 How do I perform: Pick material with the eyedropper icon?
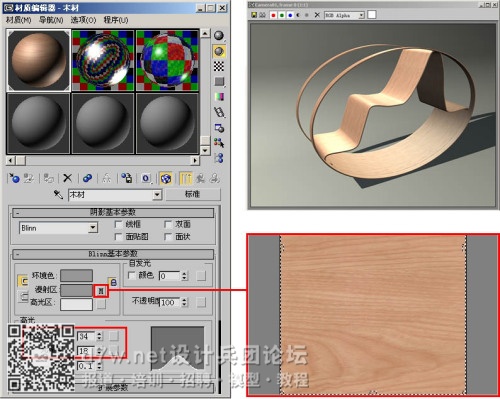point(58,195)
